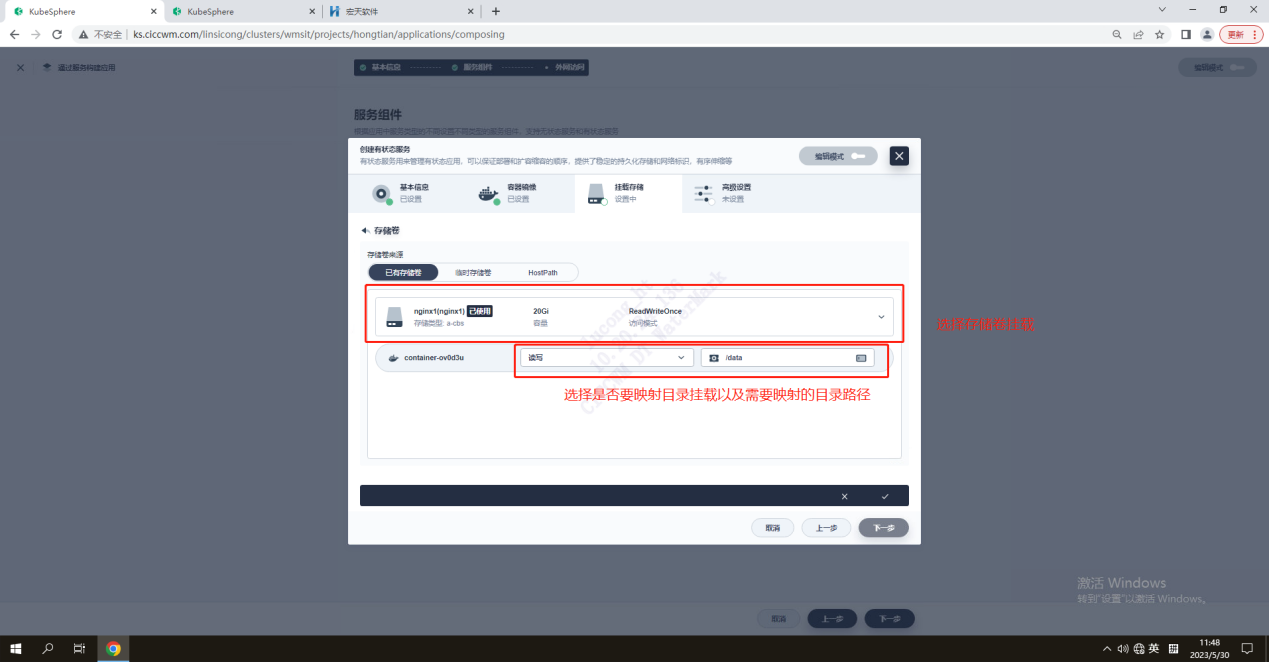The height and width of the screenshot is (662, 1269).
Task: Select the 挂载存储 step tab
Action: tap(628, 193)
